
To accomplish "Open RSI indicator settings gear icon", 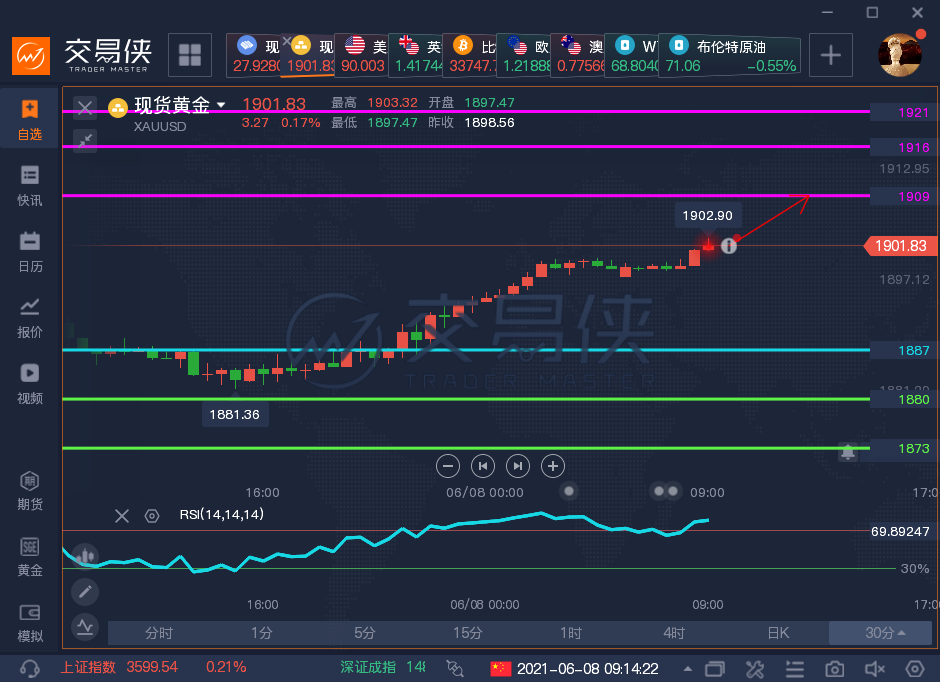I will (152, 515).
